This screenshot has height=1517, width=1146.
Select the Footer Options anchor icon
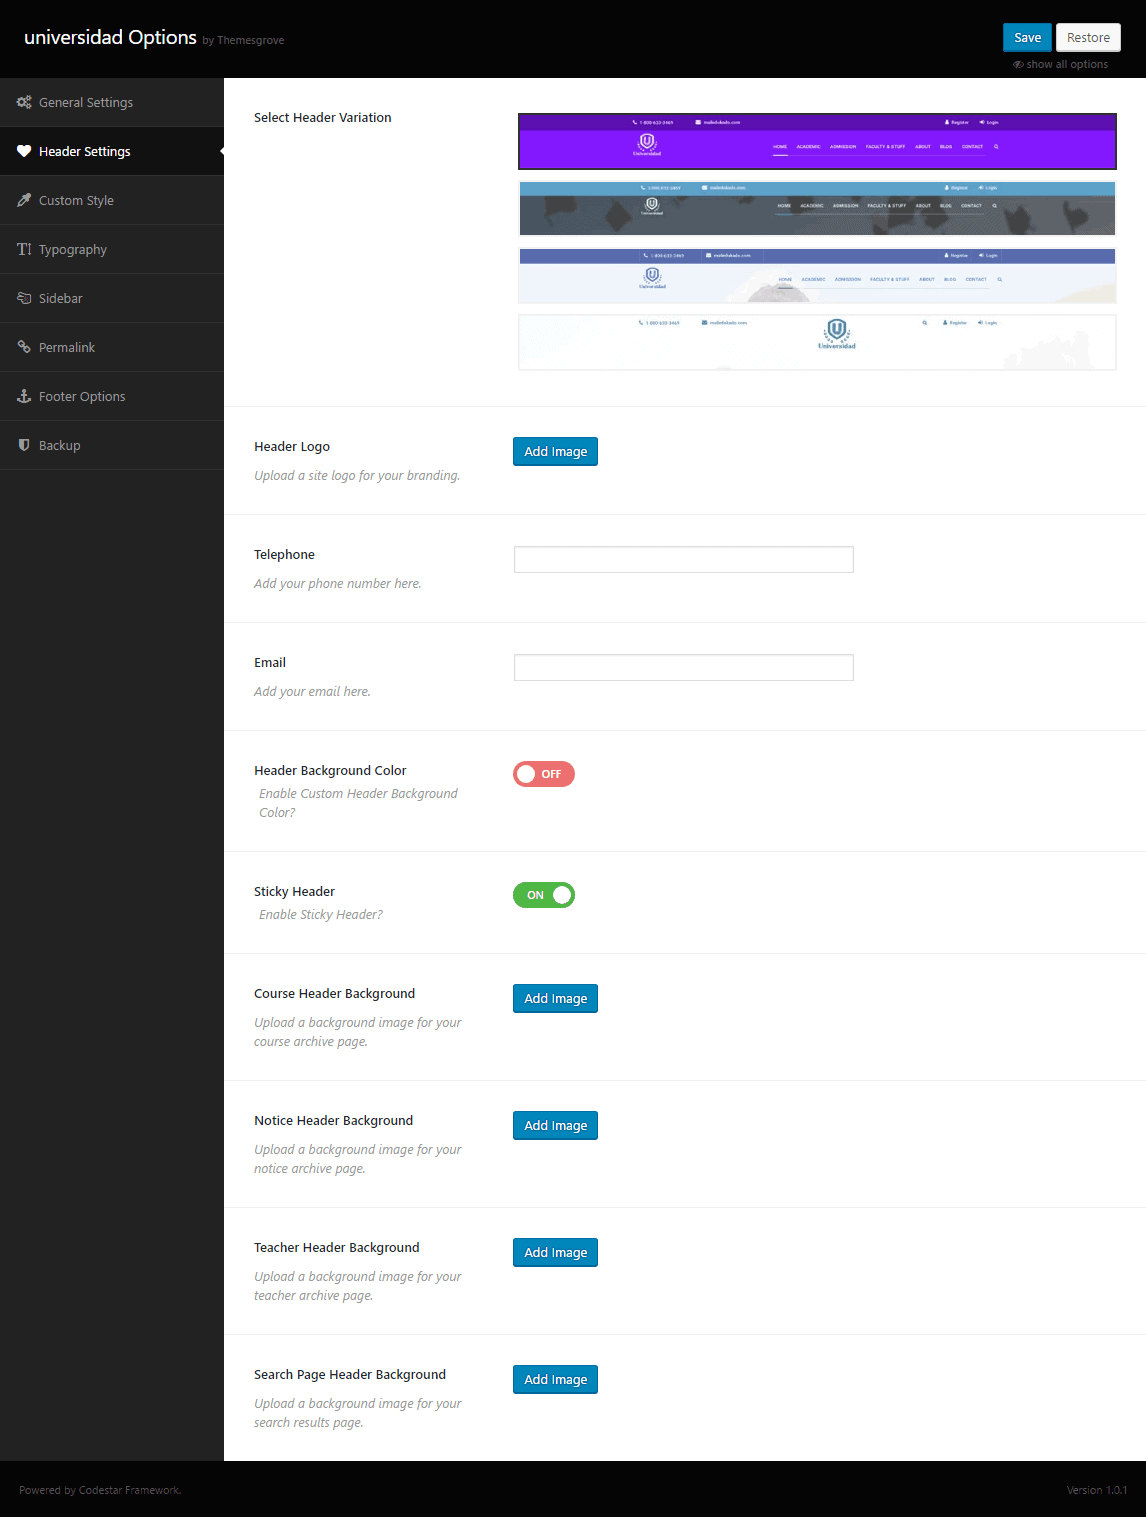pyautogui.click(x=24, y=396)
